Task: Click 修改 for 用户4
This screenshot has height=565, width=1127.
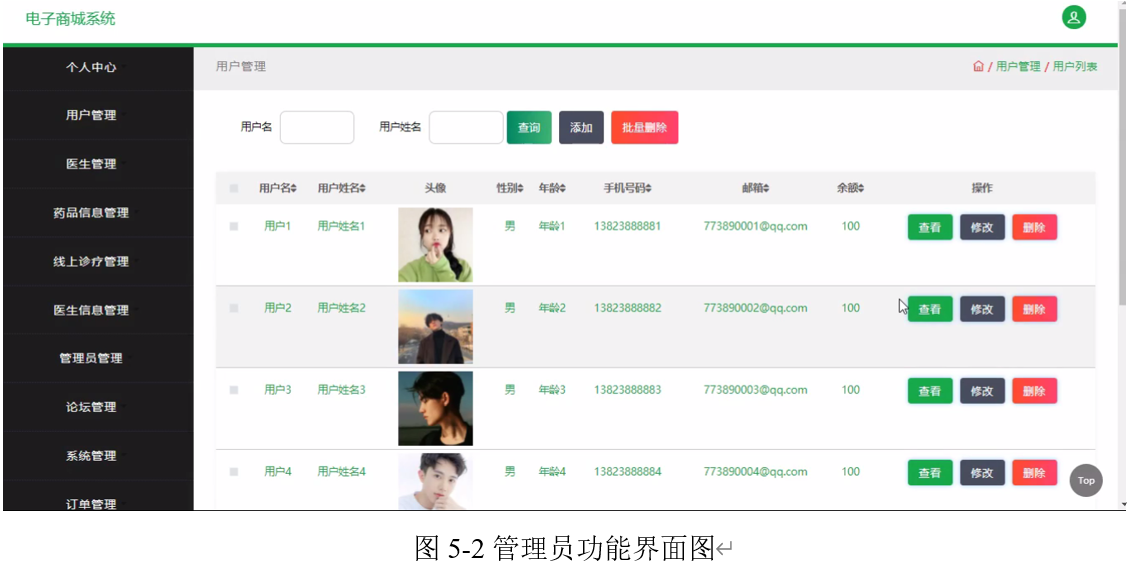Action: (983, 473)
